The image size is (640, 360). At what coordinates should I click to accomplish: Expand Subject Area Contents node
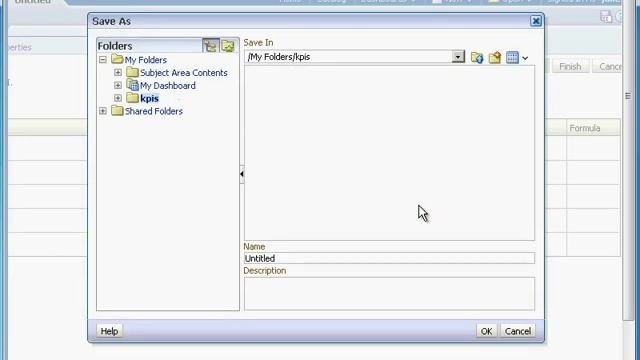coord(118,73)
